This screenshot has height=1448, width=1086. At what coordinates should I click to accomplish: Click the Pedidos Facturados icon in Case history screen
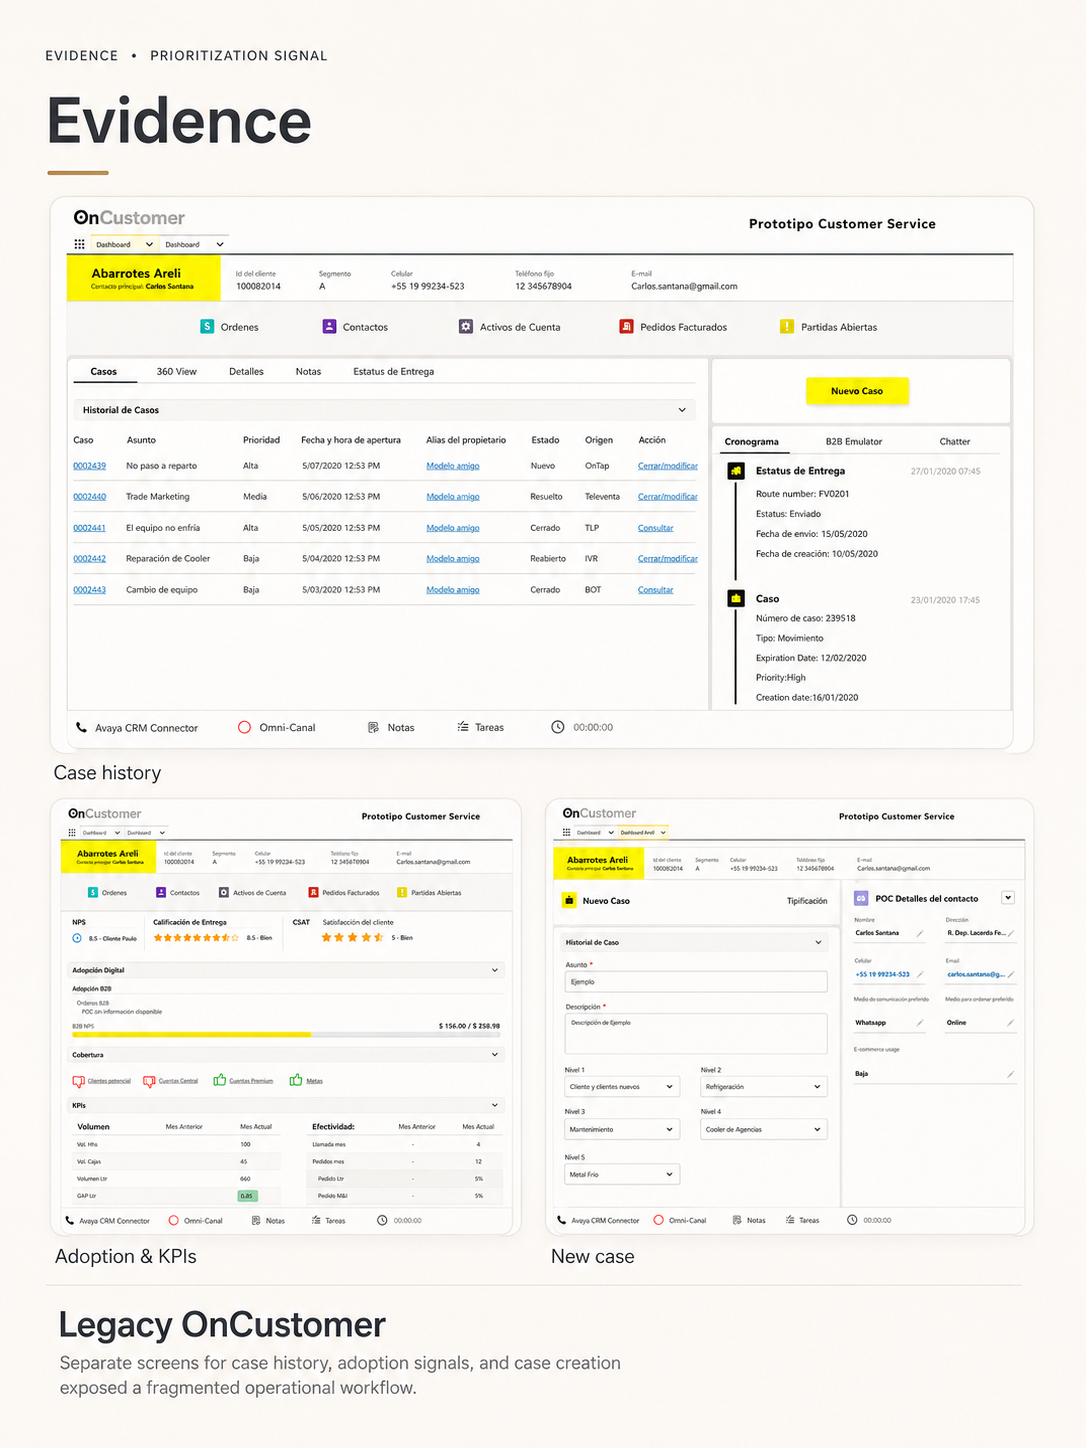click(626, 326)
